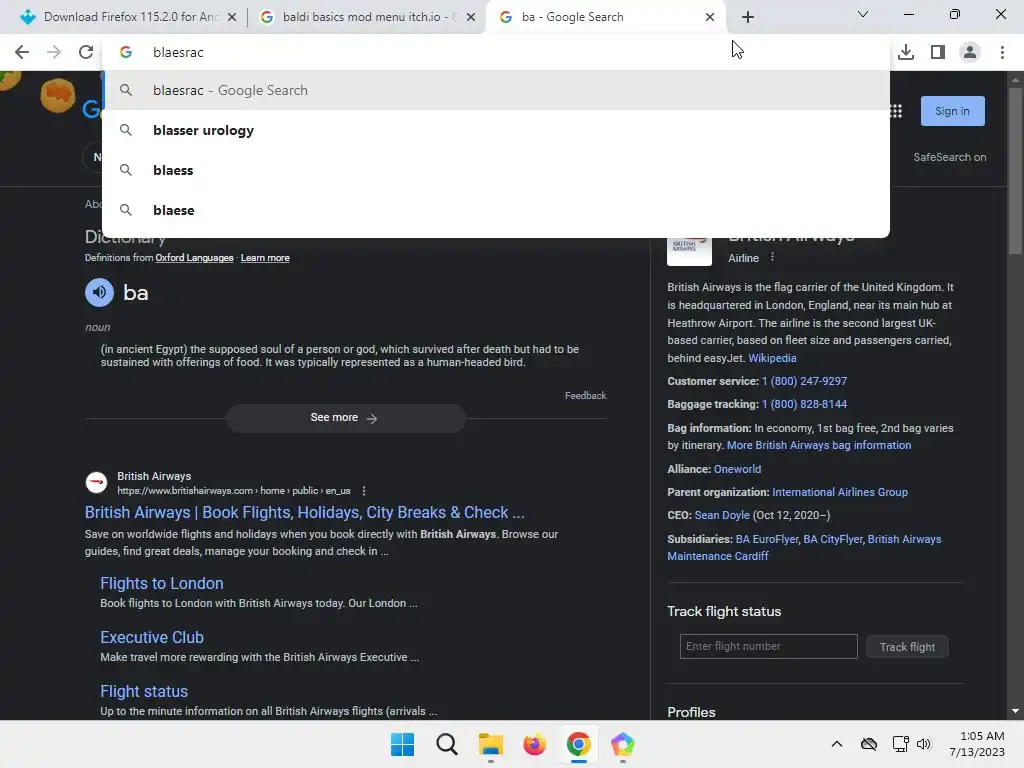The image size is (1024, 768).
Task: Click Learn more link
Action: click(x=265, y=258)
